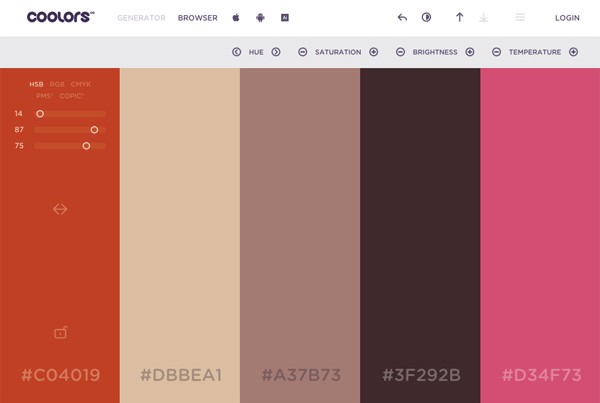Click the hamburger menu icon in header
The width and height of the screenshot is (600, 403).
click(520, 18)
